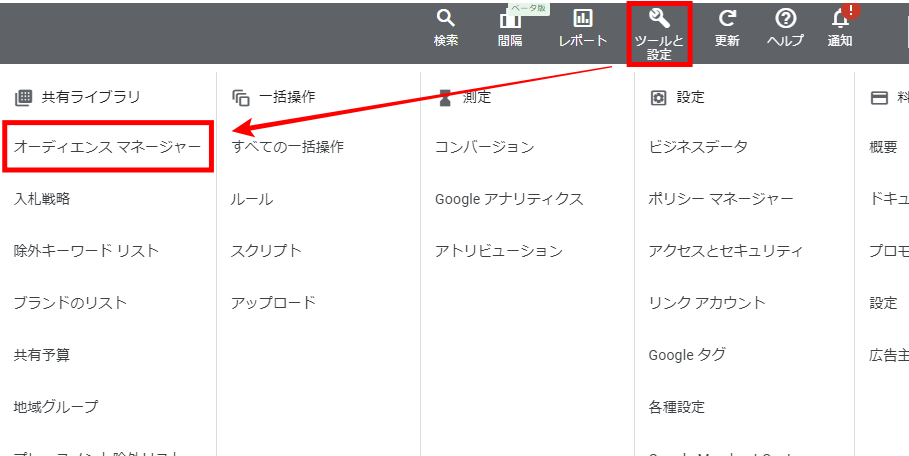Click the search magnifier icon
This screenshot has height=456, width=909.
[x=446, y=19]
